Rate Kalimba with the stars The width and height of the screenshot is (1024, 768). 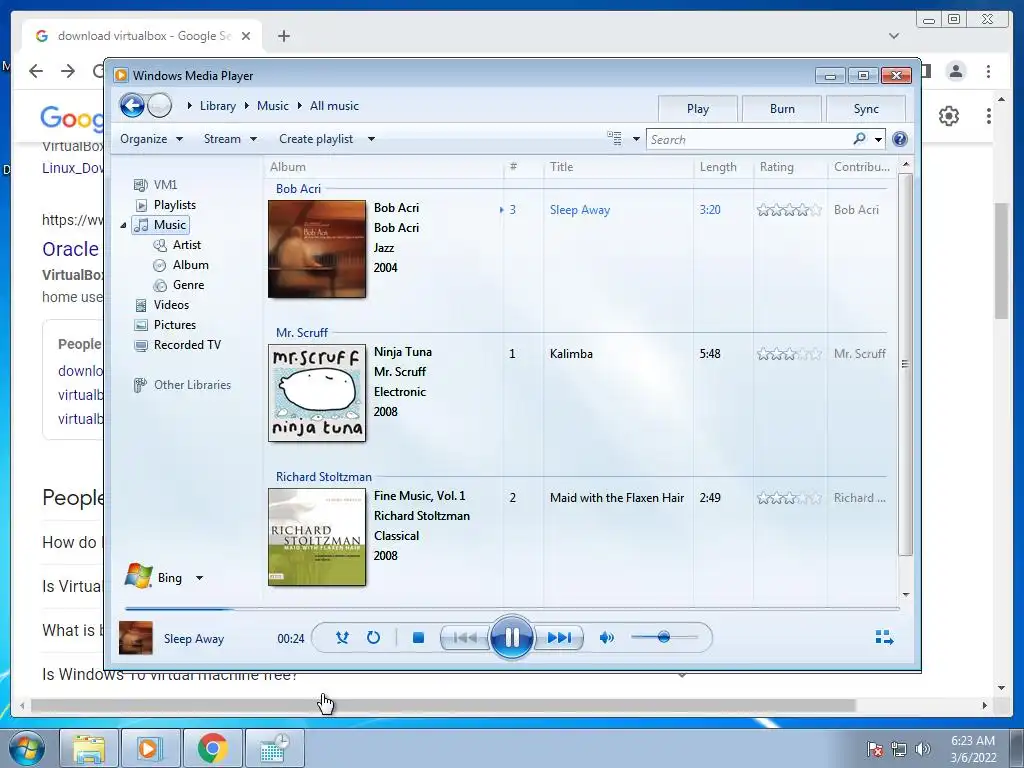pos(789,354)
